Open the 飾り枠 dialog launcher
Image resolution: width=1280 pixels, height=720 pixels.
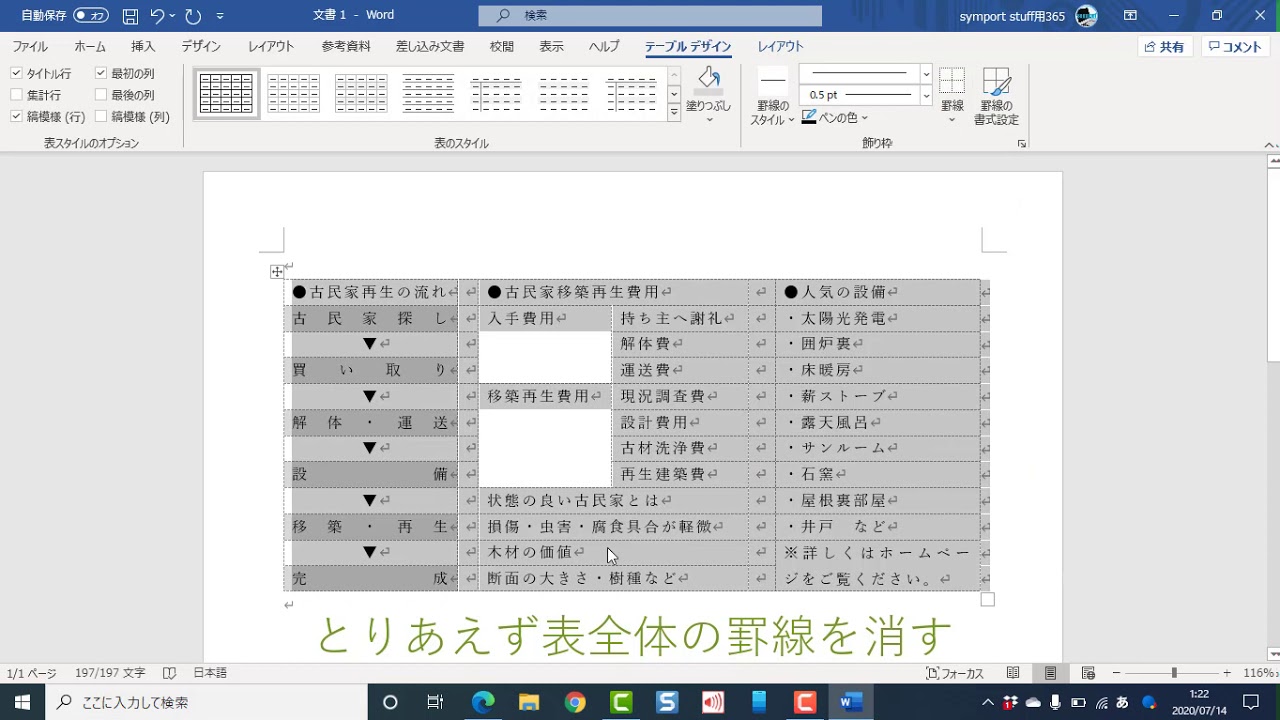[x=1022, y=144]
